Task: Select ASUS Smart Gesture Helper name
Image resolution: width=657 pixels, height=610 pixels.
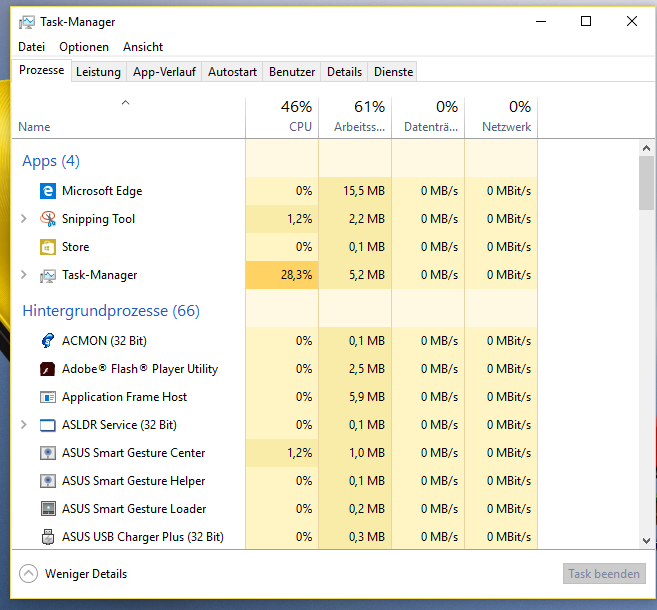Action: pos(134,481)
